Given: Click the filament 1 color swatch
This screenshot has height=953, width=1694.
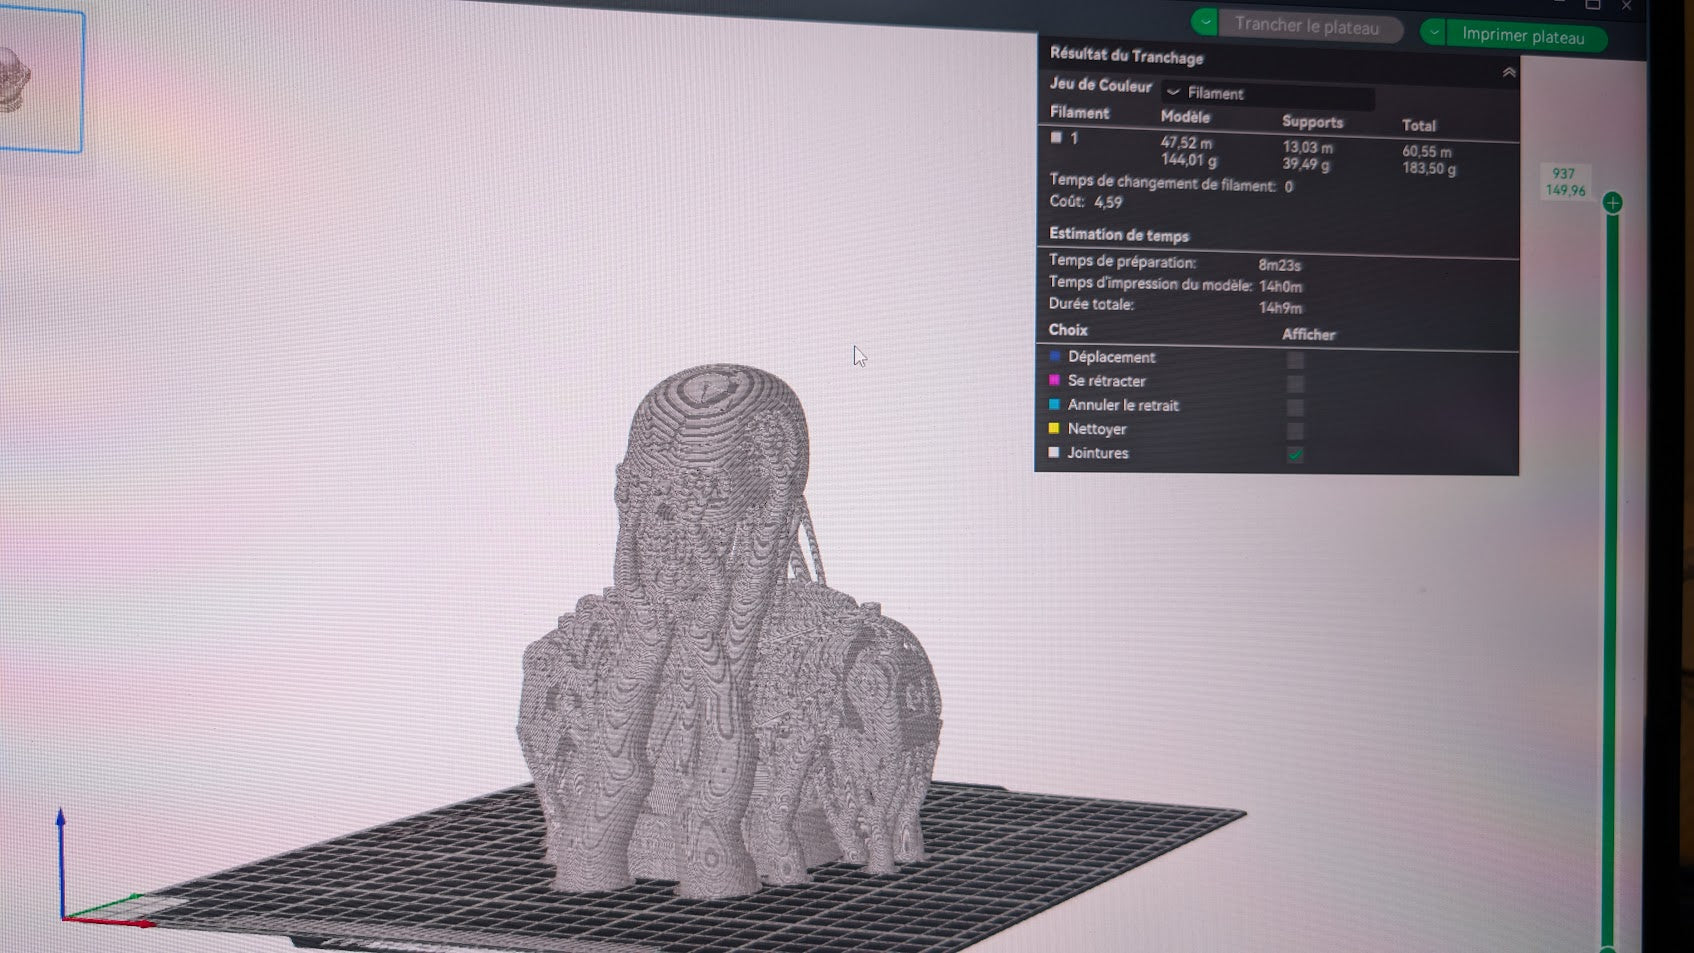Looking at the screenshot, I should [x=1056, y=138].
